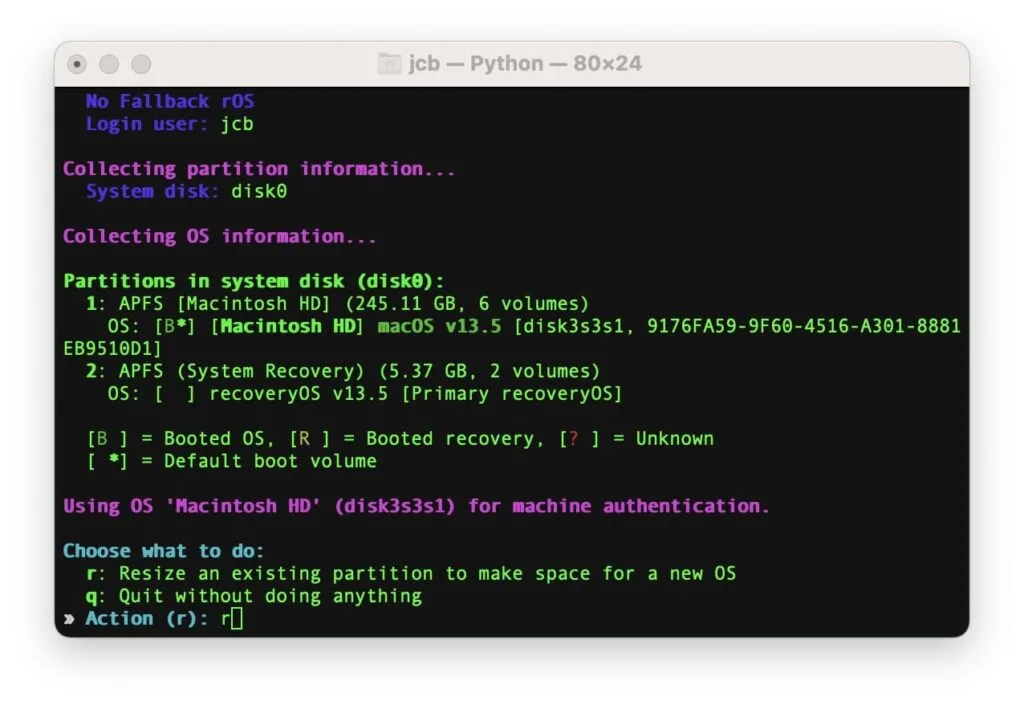Screen dimensions: 1024x705
Task: Click the folder proxy icon in title bar
Action: point(389,64)
